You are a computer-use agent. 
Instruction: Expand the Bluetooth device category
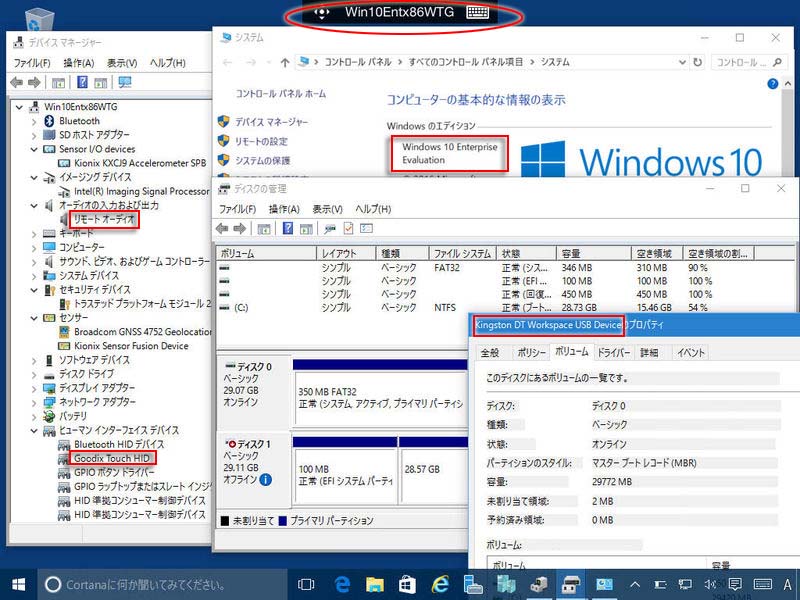coord(34,121)
